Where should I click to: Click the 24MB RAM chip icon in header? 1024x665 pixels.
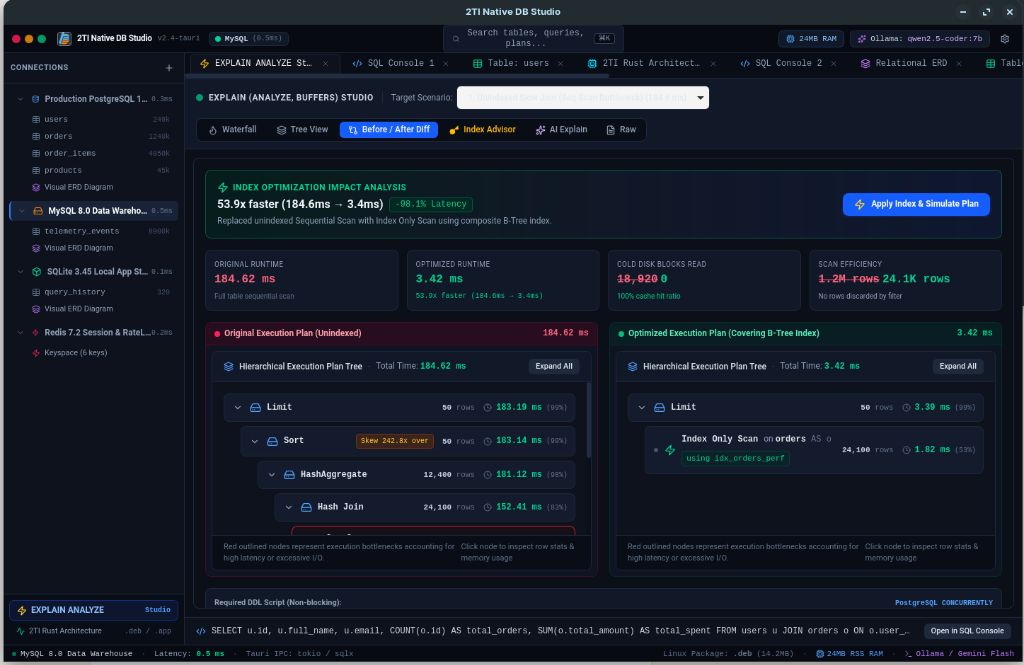[790, 39]
